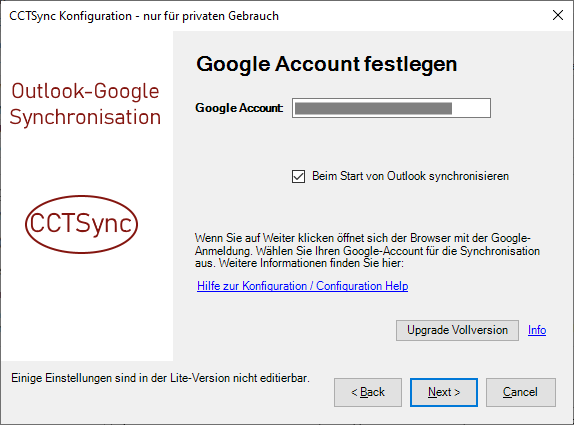Viewport: 574px width, 425px height.
Task: Open 'Hilfe zur Konfiguration / Configuration Help' link
Action: 302,286
